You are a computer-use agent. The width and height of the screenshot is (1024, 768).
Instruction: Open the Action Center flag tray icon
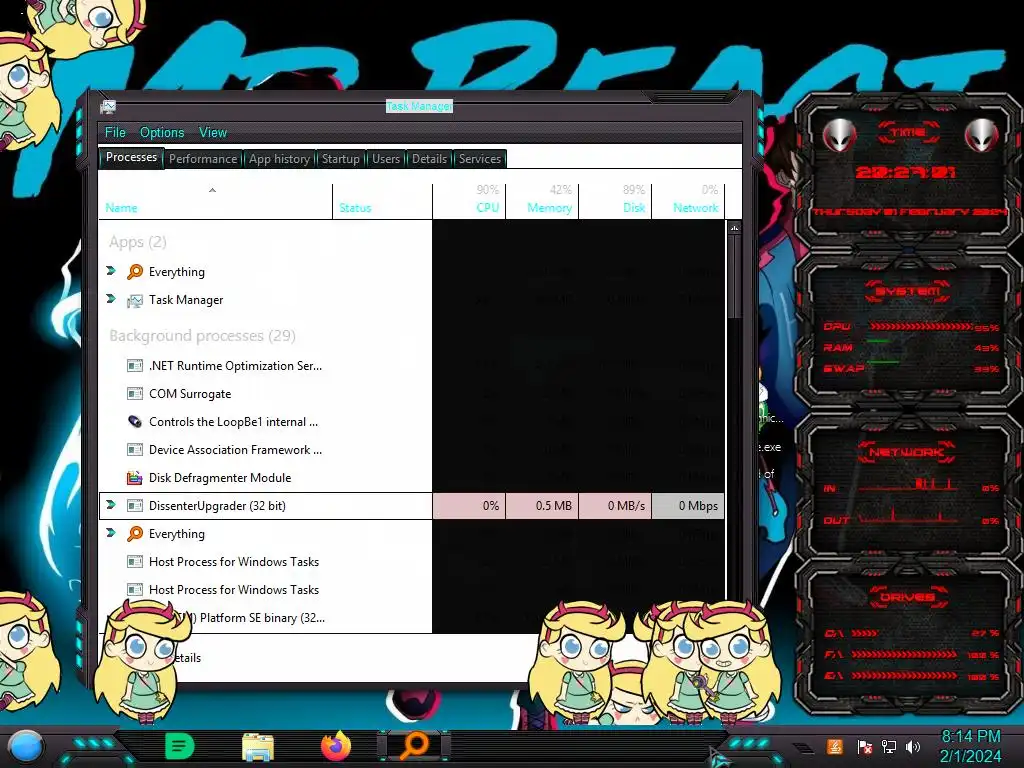[864, 747]
